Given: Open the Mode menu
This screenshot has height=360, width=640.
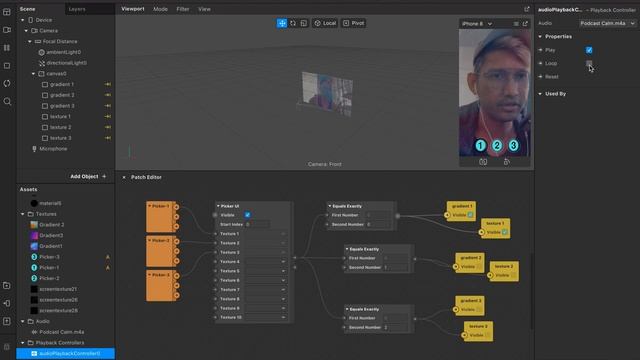Looking at the screenshot, I should point(160,9).
